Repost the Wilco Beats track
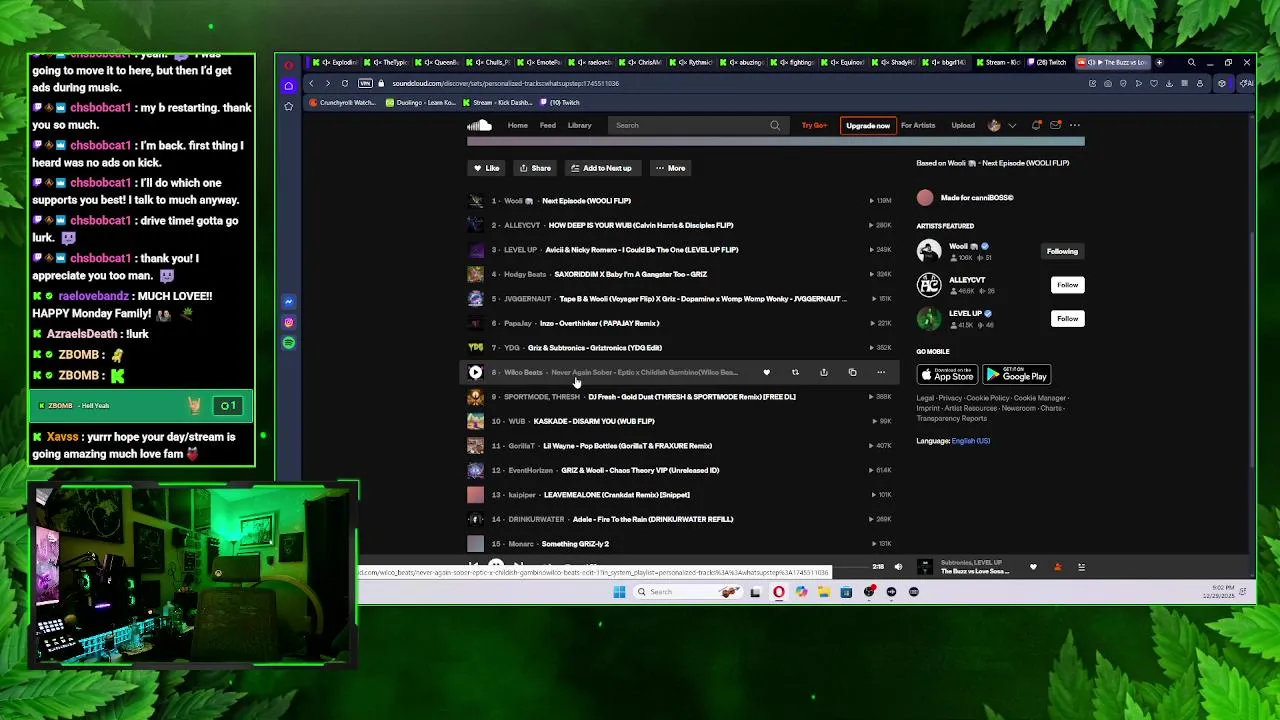 [x=795, y=372]
